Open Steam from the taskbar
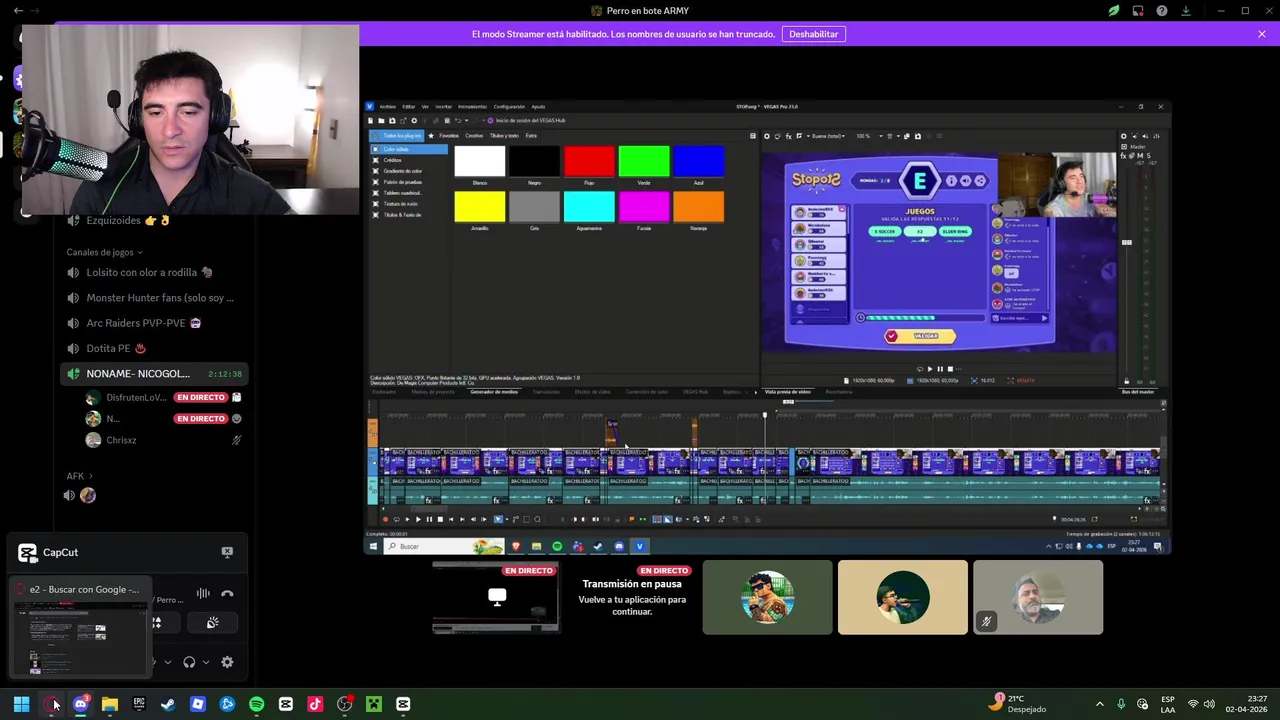1280x720 pixels. 168,704
